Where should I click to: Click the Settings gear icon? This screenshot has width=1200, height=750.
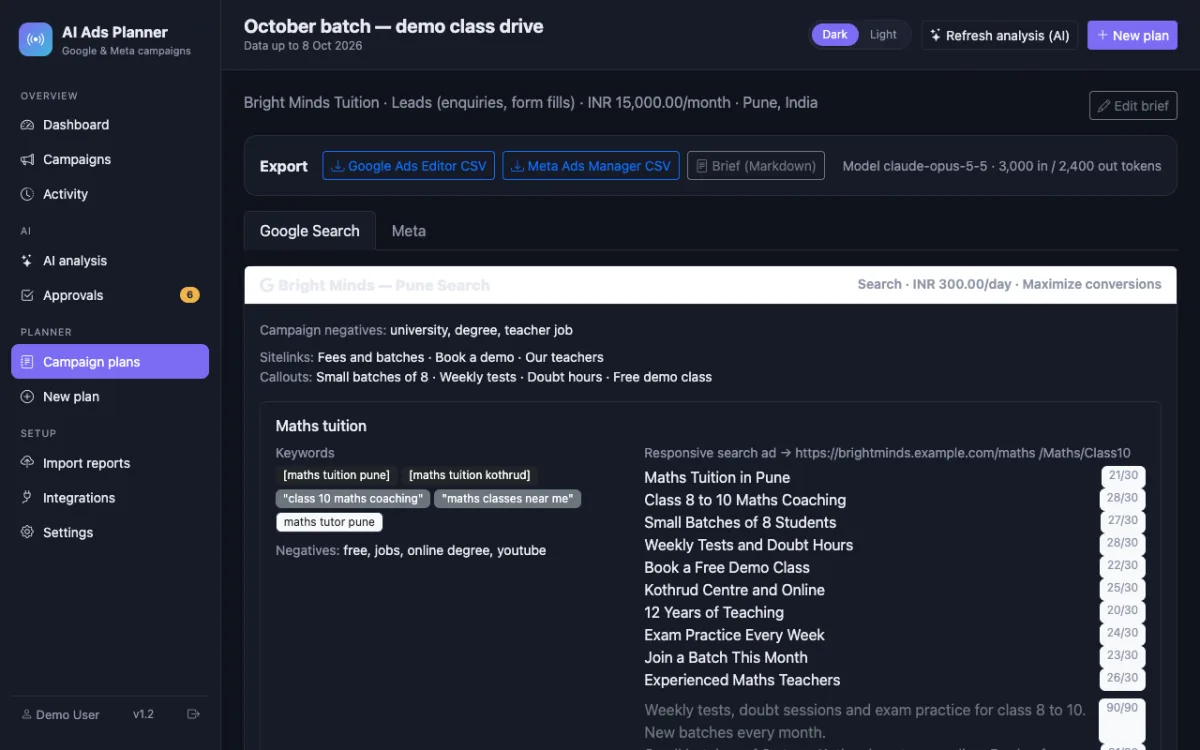[27, 532]
